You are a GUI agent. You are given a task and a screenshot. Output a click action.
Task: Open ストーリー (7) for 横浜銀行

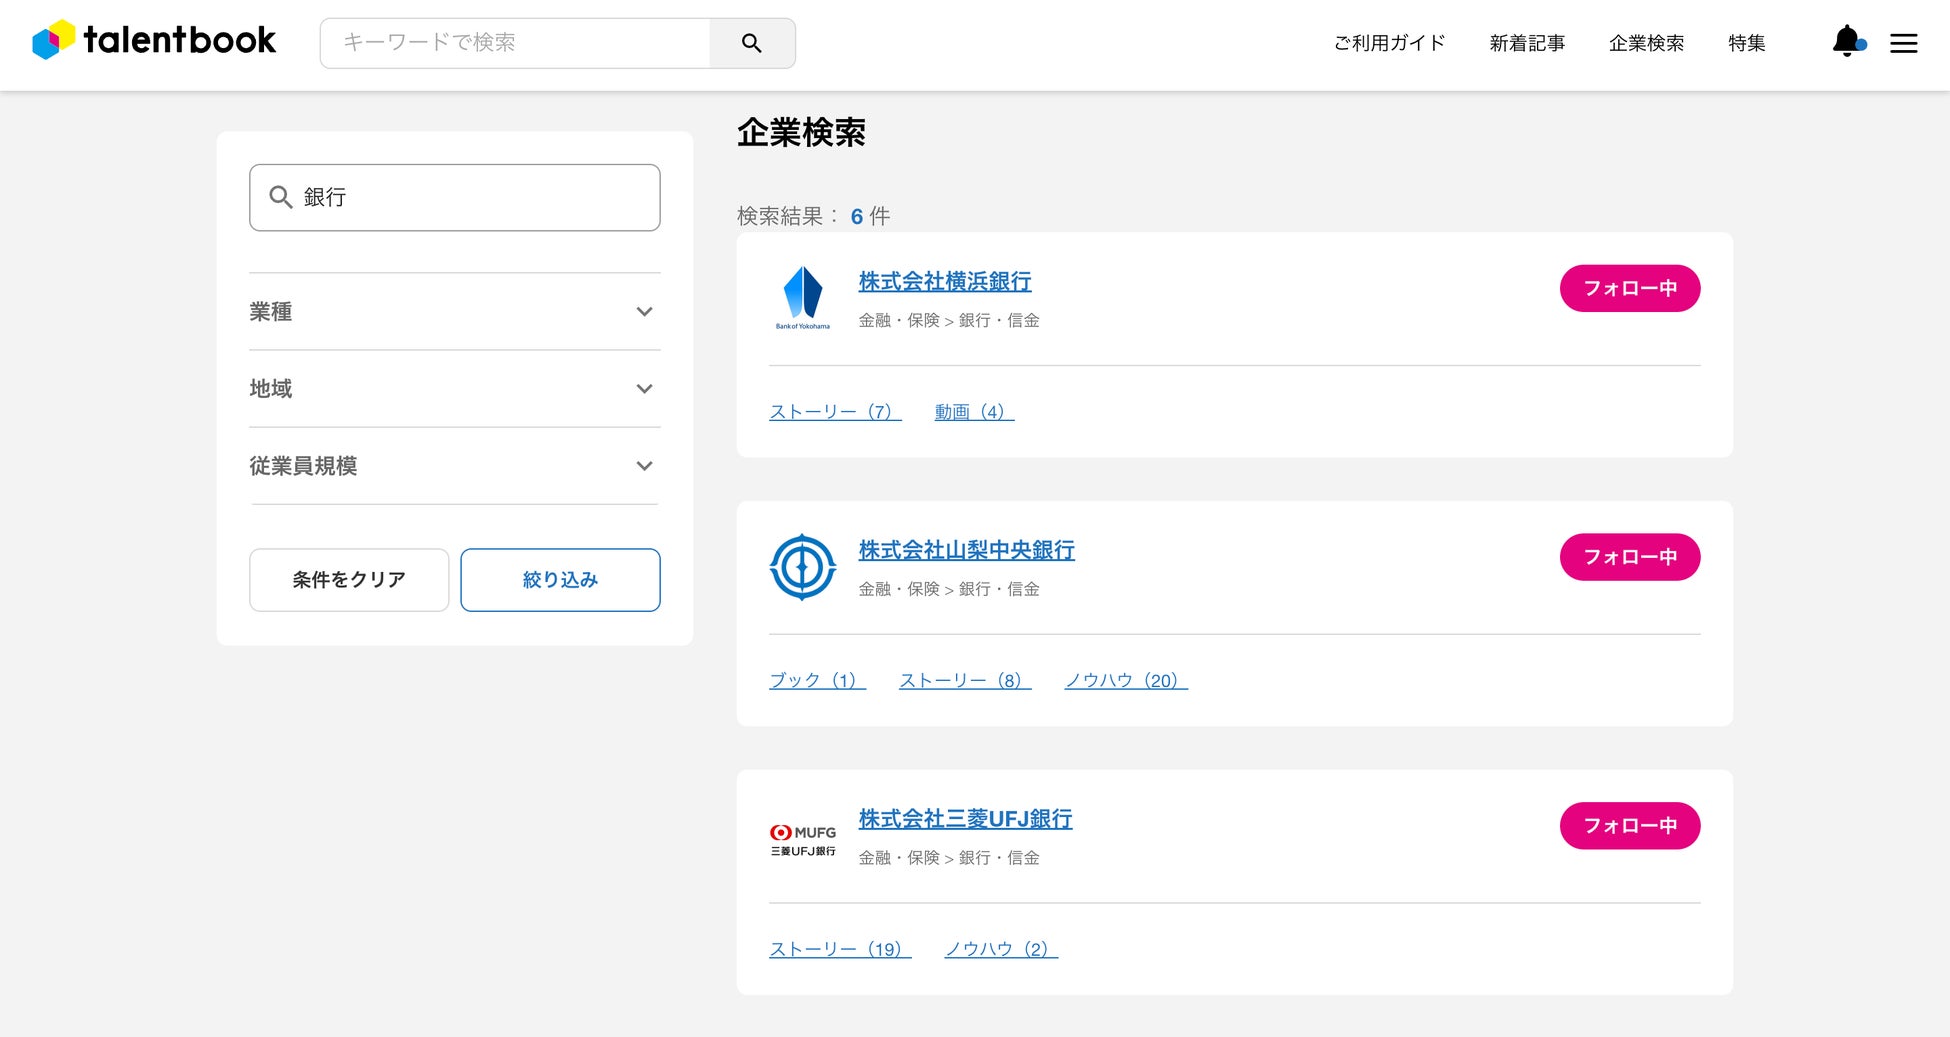coord(835,412)
